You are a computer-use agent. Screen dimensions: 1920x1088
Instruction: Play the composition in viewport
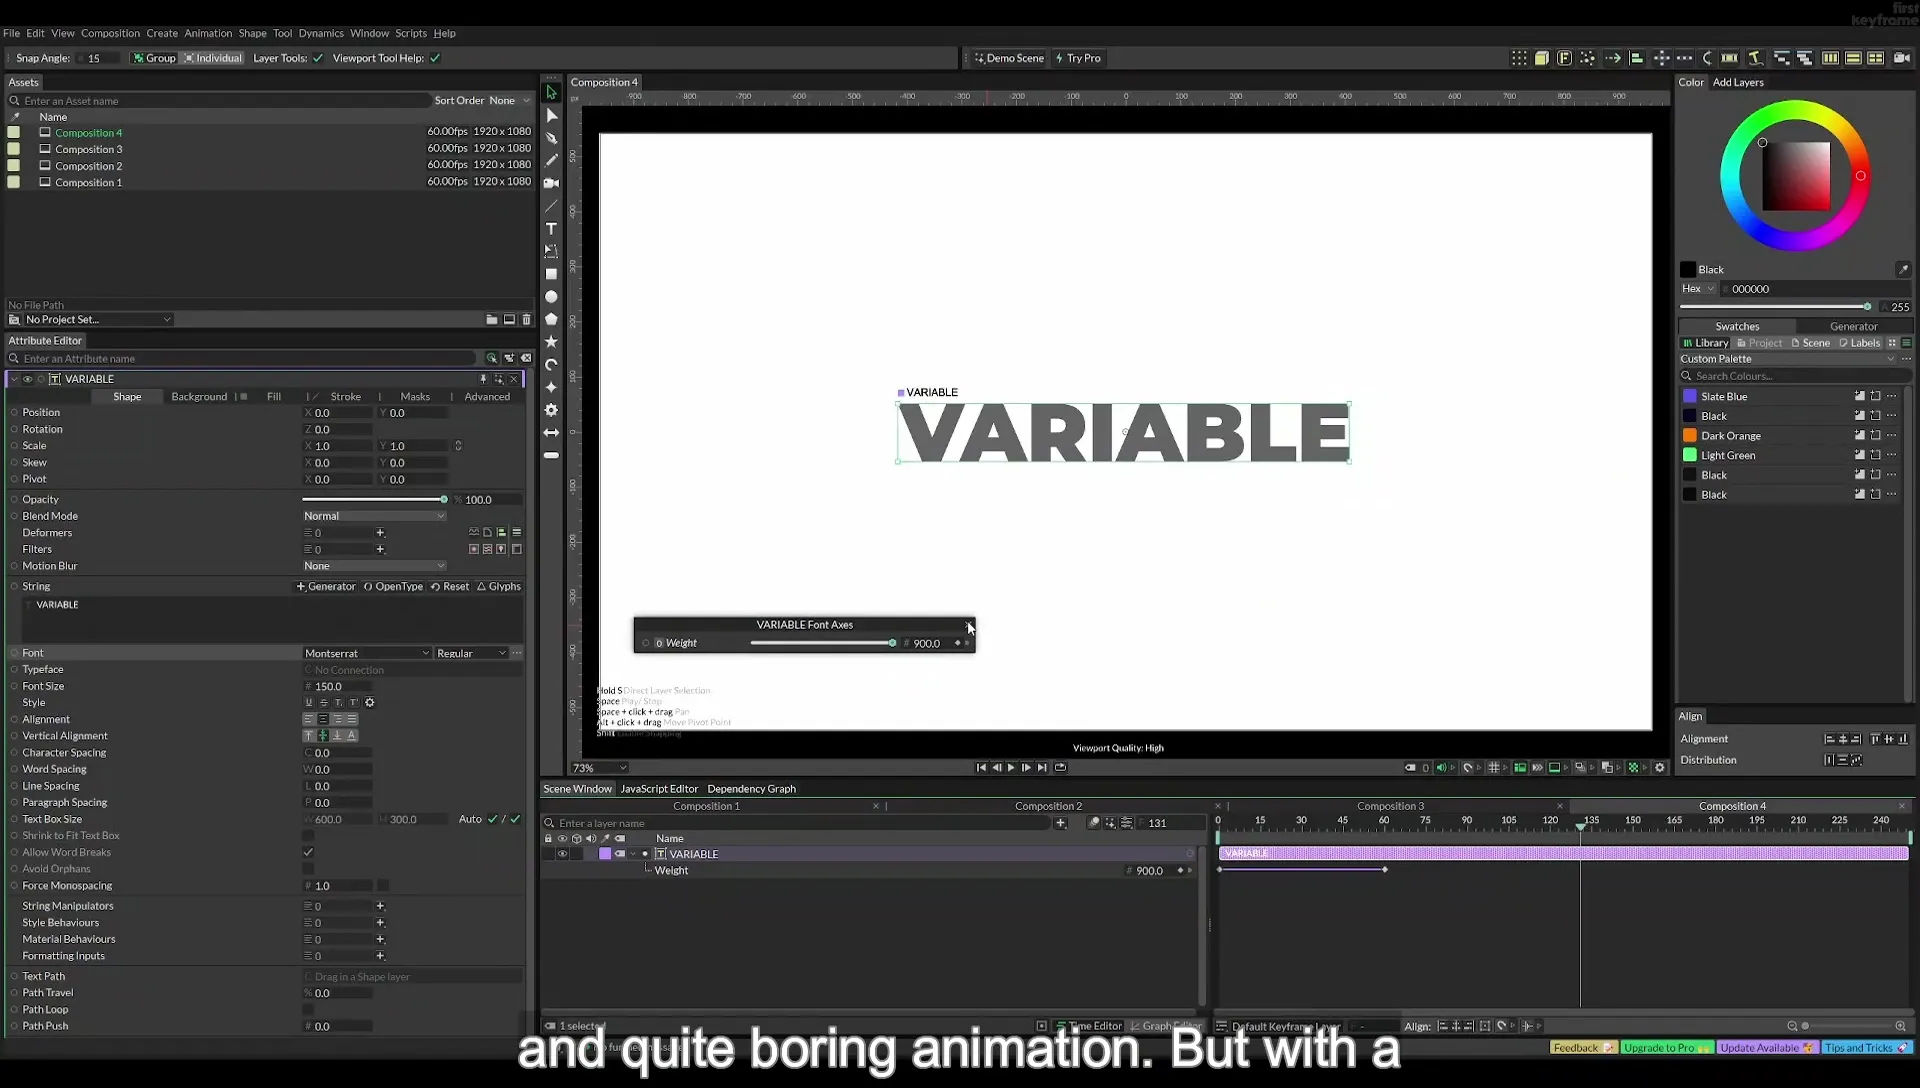tap(1011, 768)
